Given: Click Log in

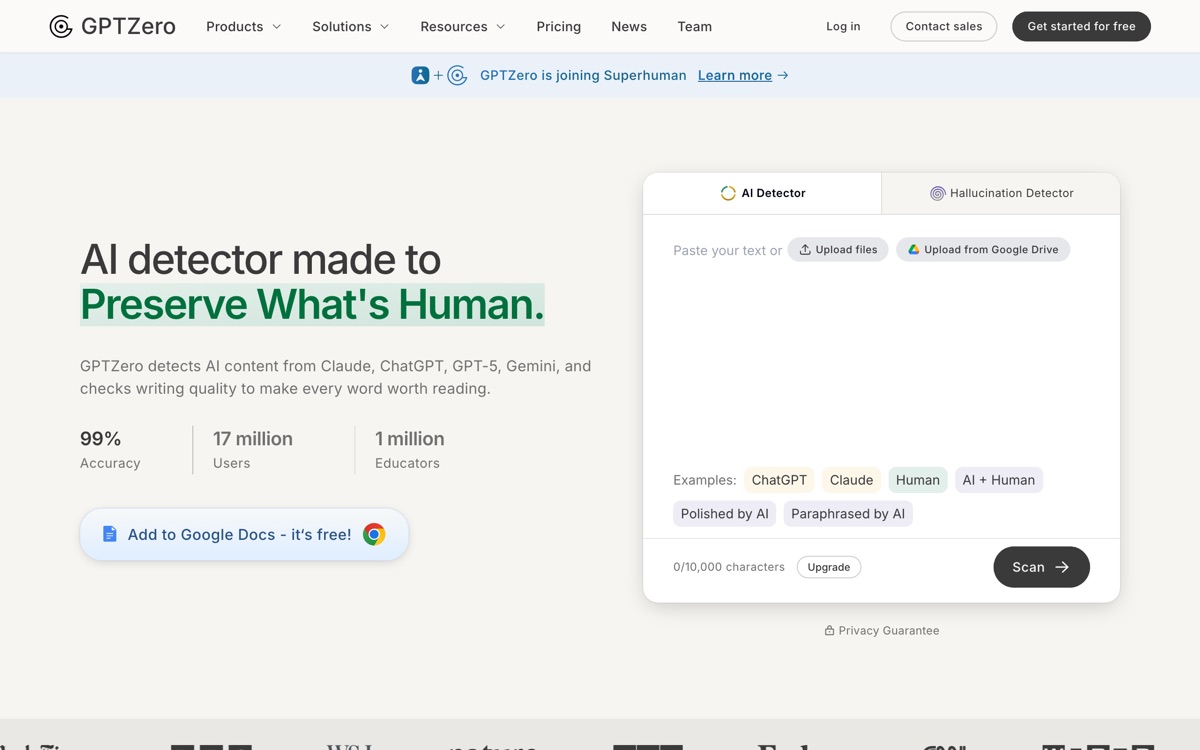Looking at the screenshot, I should coord(843,27).
